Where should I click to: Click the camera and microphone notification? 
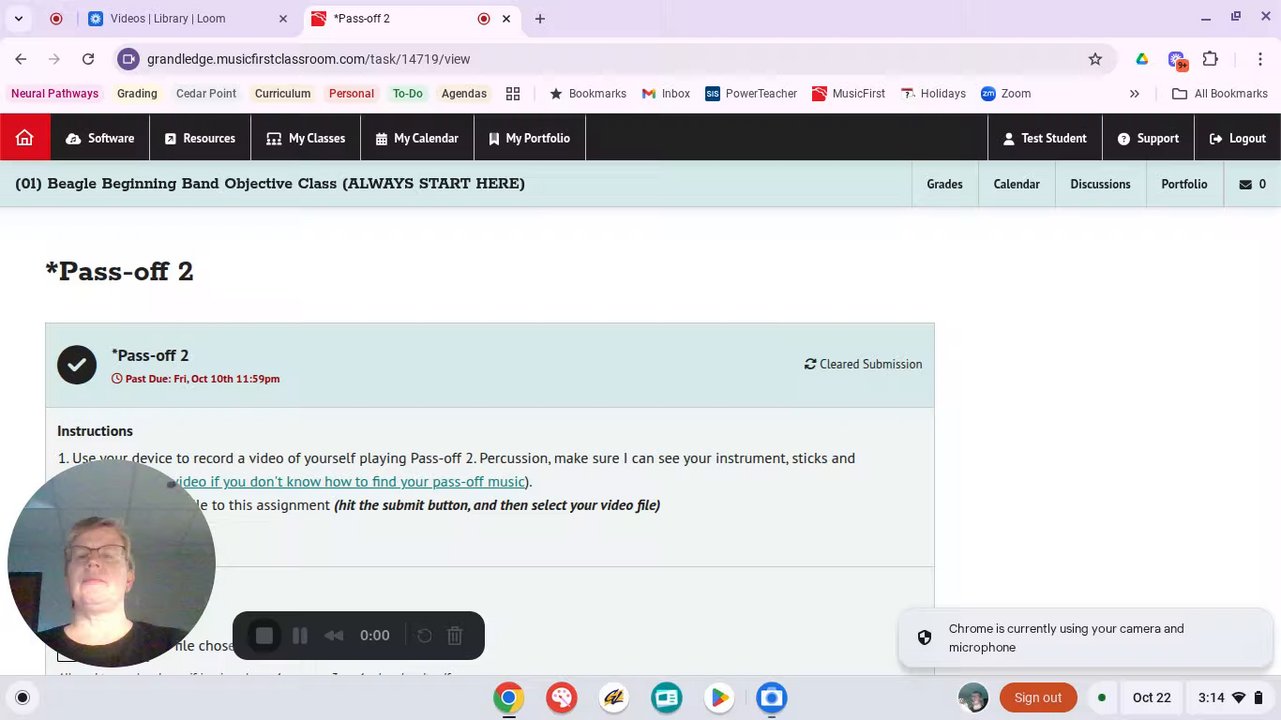(1086, 638)
